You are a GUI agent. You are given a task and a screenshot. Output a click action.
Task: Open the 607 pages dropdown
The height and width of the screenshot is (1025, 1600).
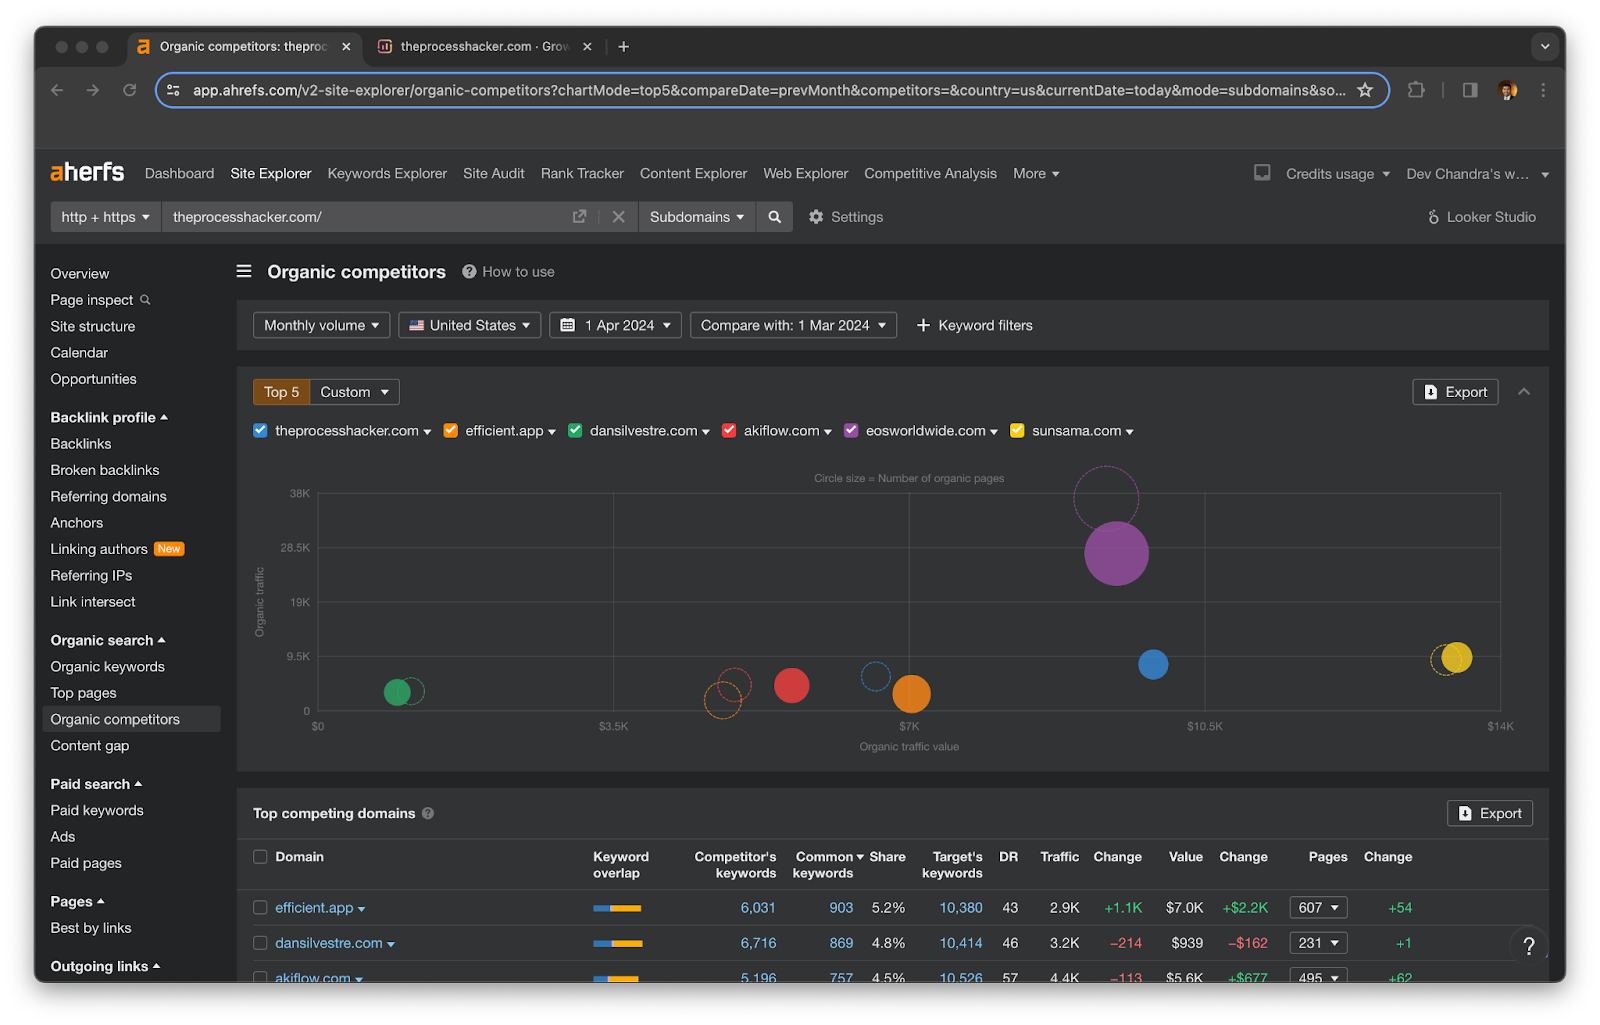click(x=1318, y=908)
